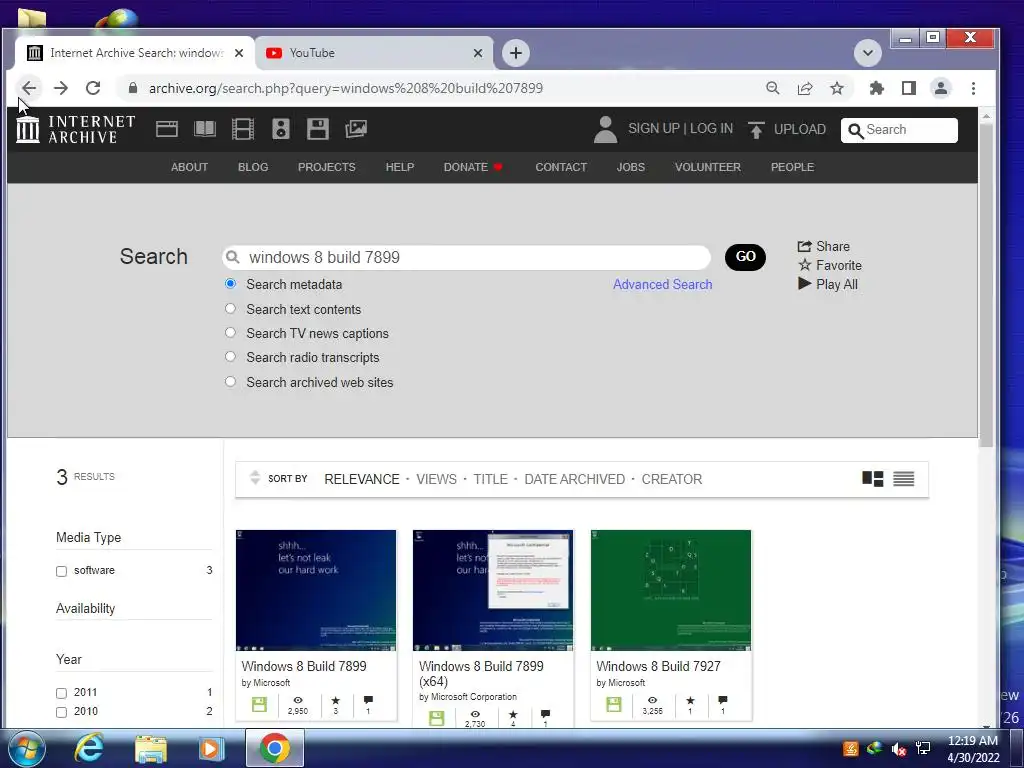Open the Video film strip icon
Viewport: 1024px width, 768px height.
(x=243, y=129)
